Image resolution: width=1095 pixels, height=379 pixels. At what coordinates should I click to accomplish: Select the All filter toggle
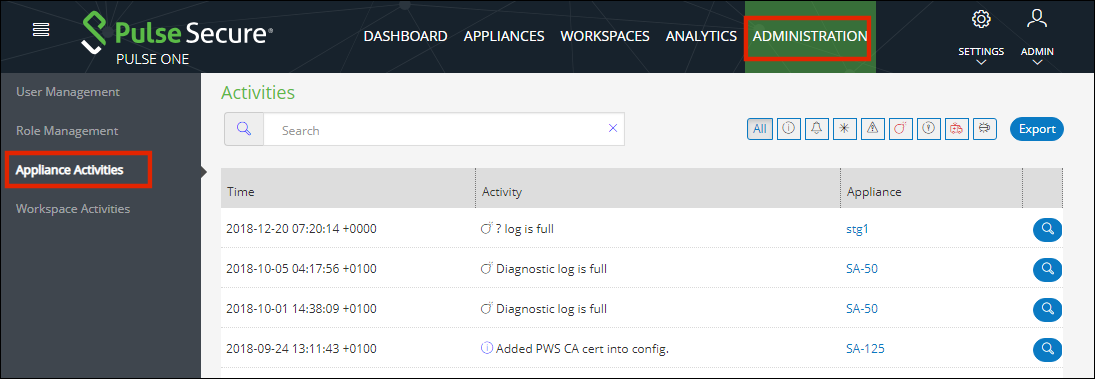760,128
